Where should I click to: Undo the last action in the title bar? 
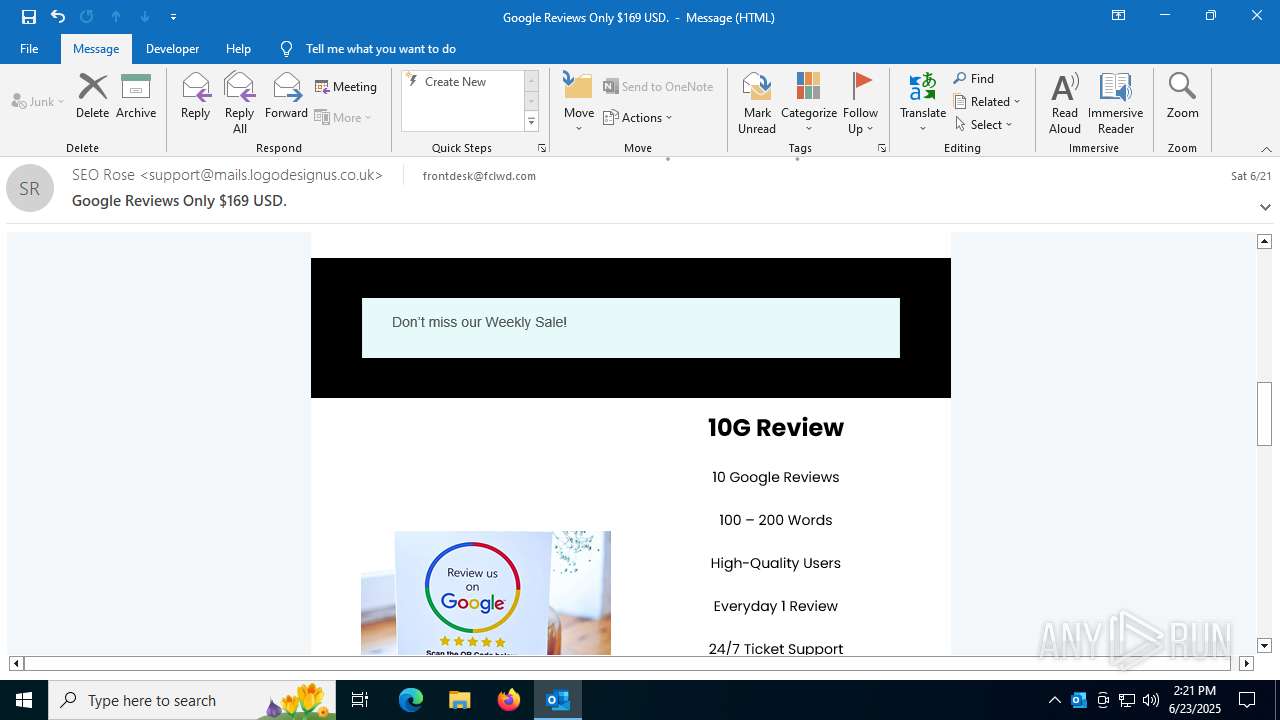tap(58, 17)
